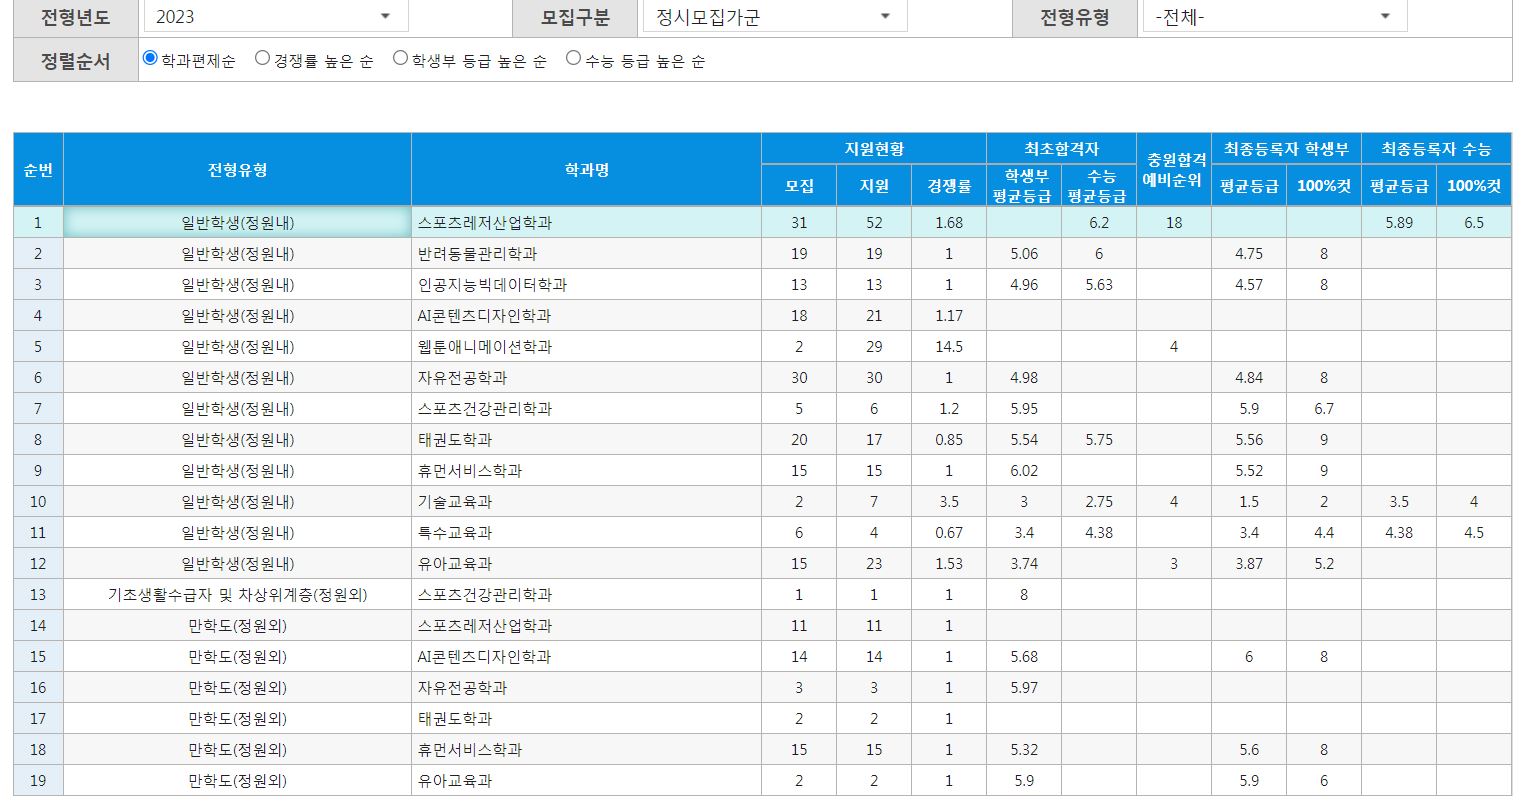Image resolution: width=1540 pixels, height=804 pixels.
Task: Select the 경쟁률 높은 순 radio button
Action: pos(262,58)
